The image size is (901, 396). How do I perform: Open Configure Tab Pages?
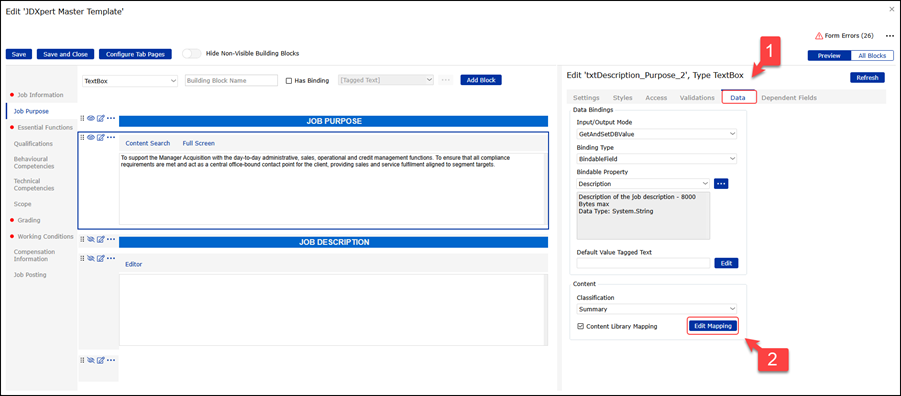135,54
